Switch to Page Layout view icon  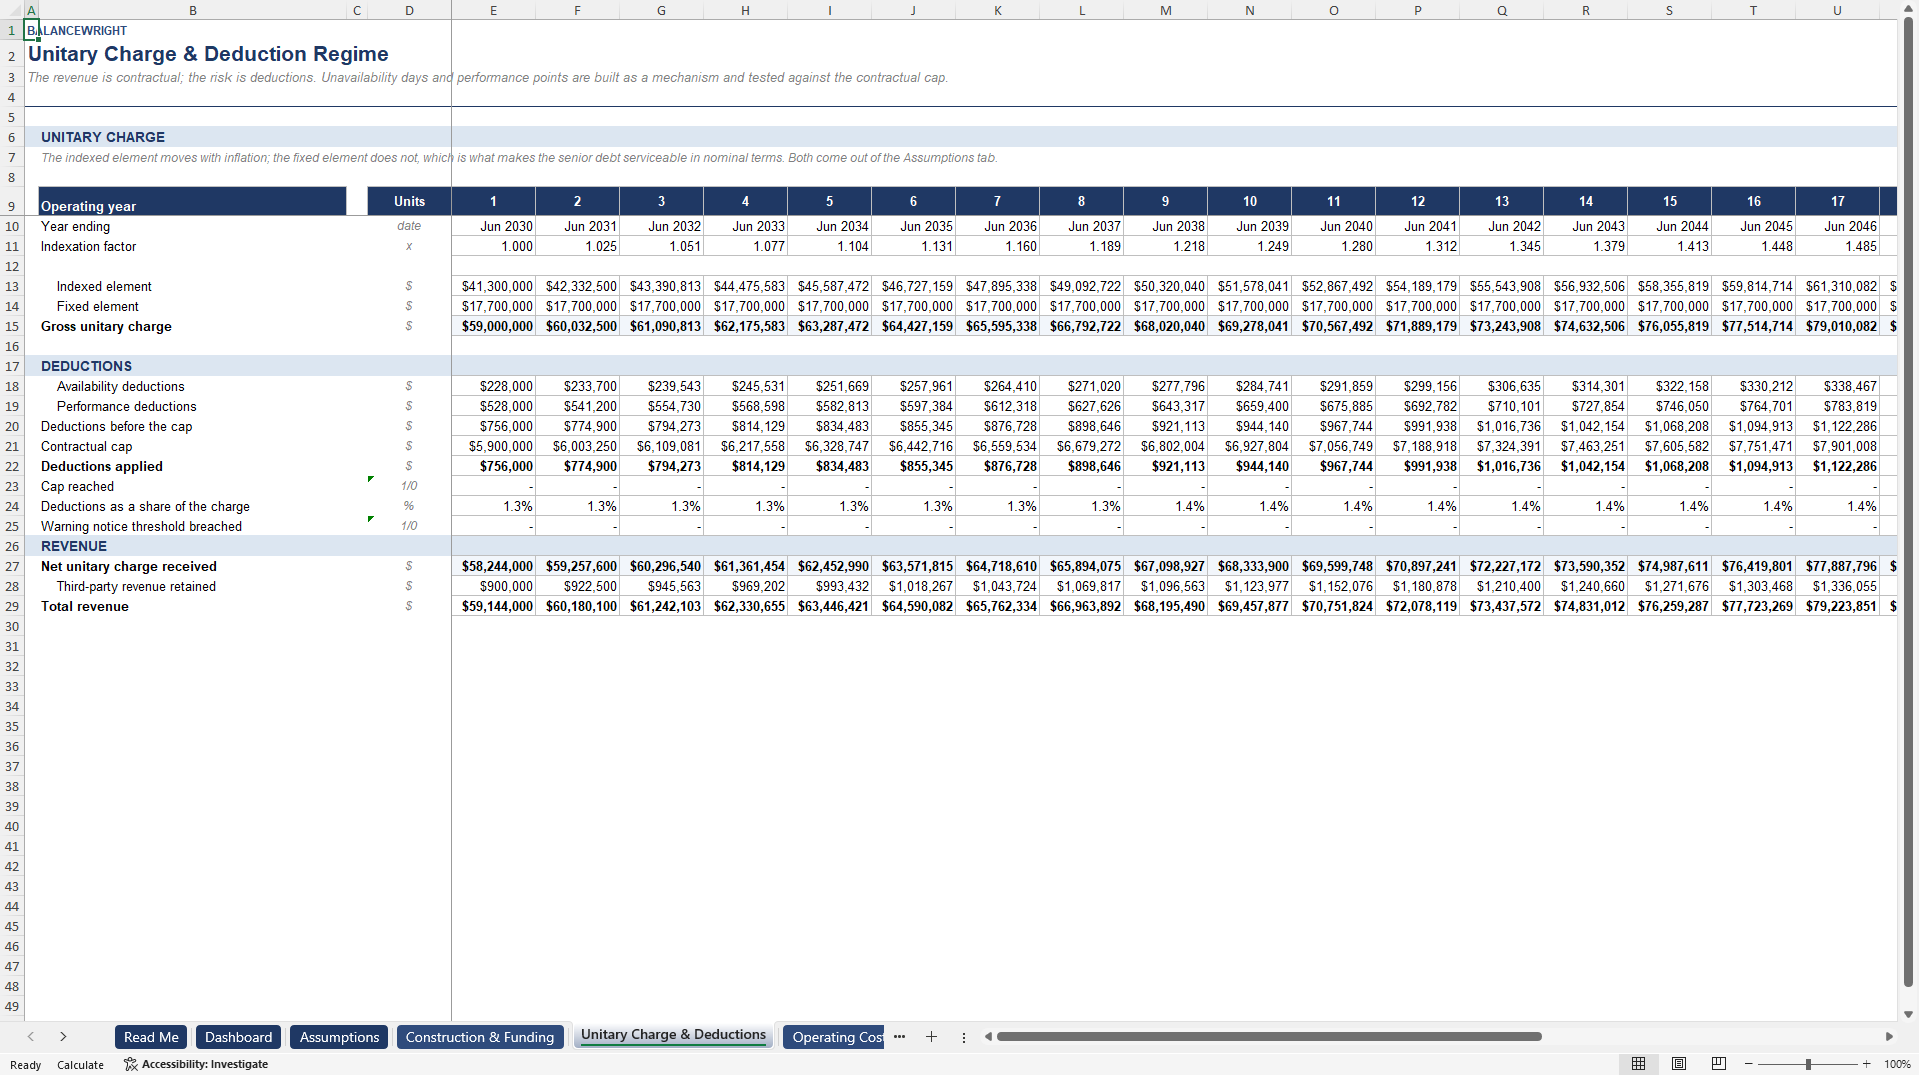pyautogui.click(x=1679, y=1064)
